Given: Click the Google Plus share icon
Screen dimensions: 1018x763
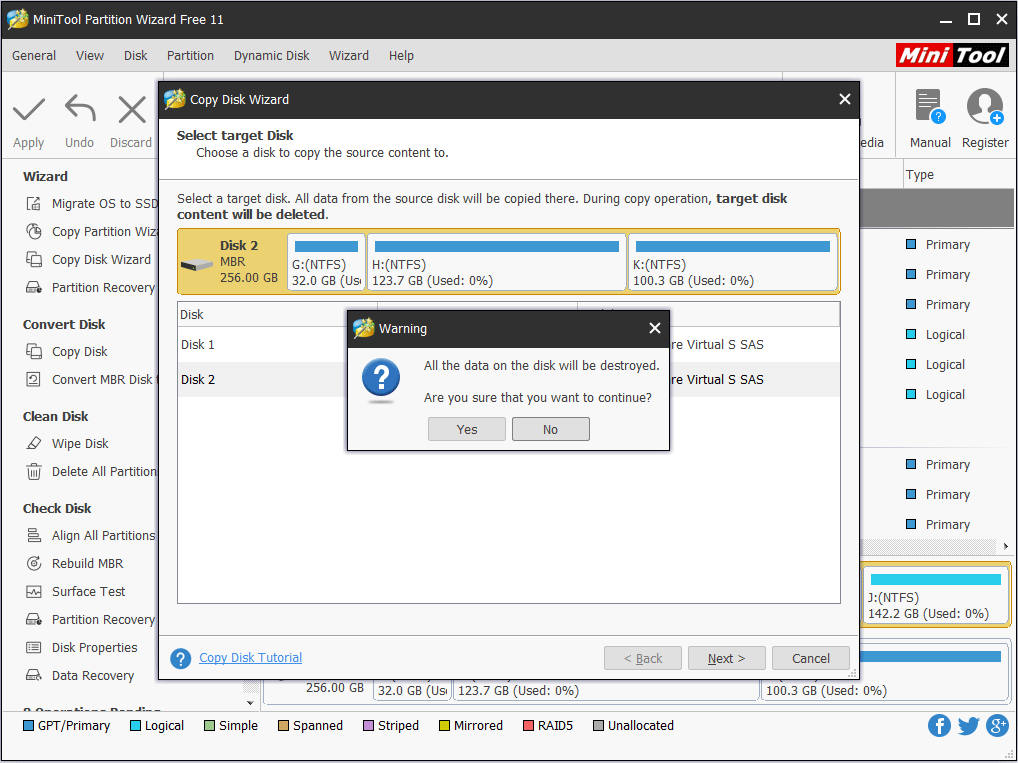Looking at the screenshot, I should [x=997, y=725].
